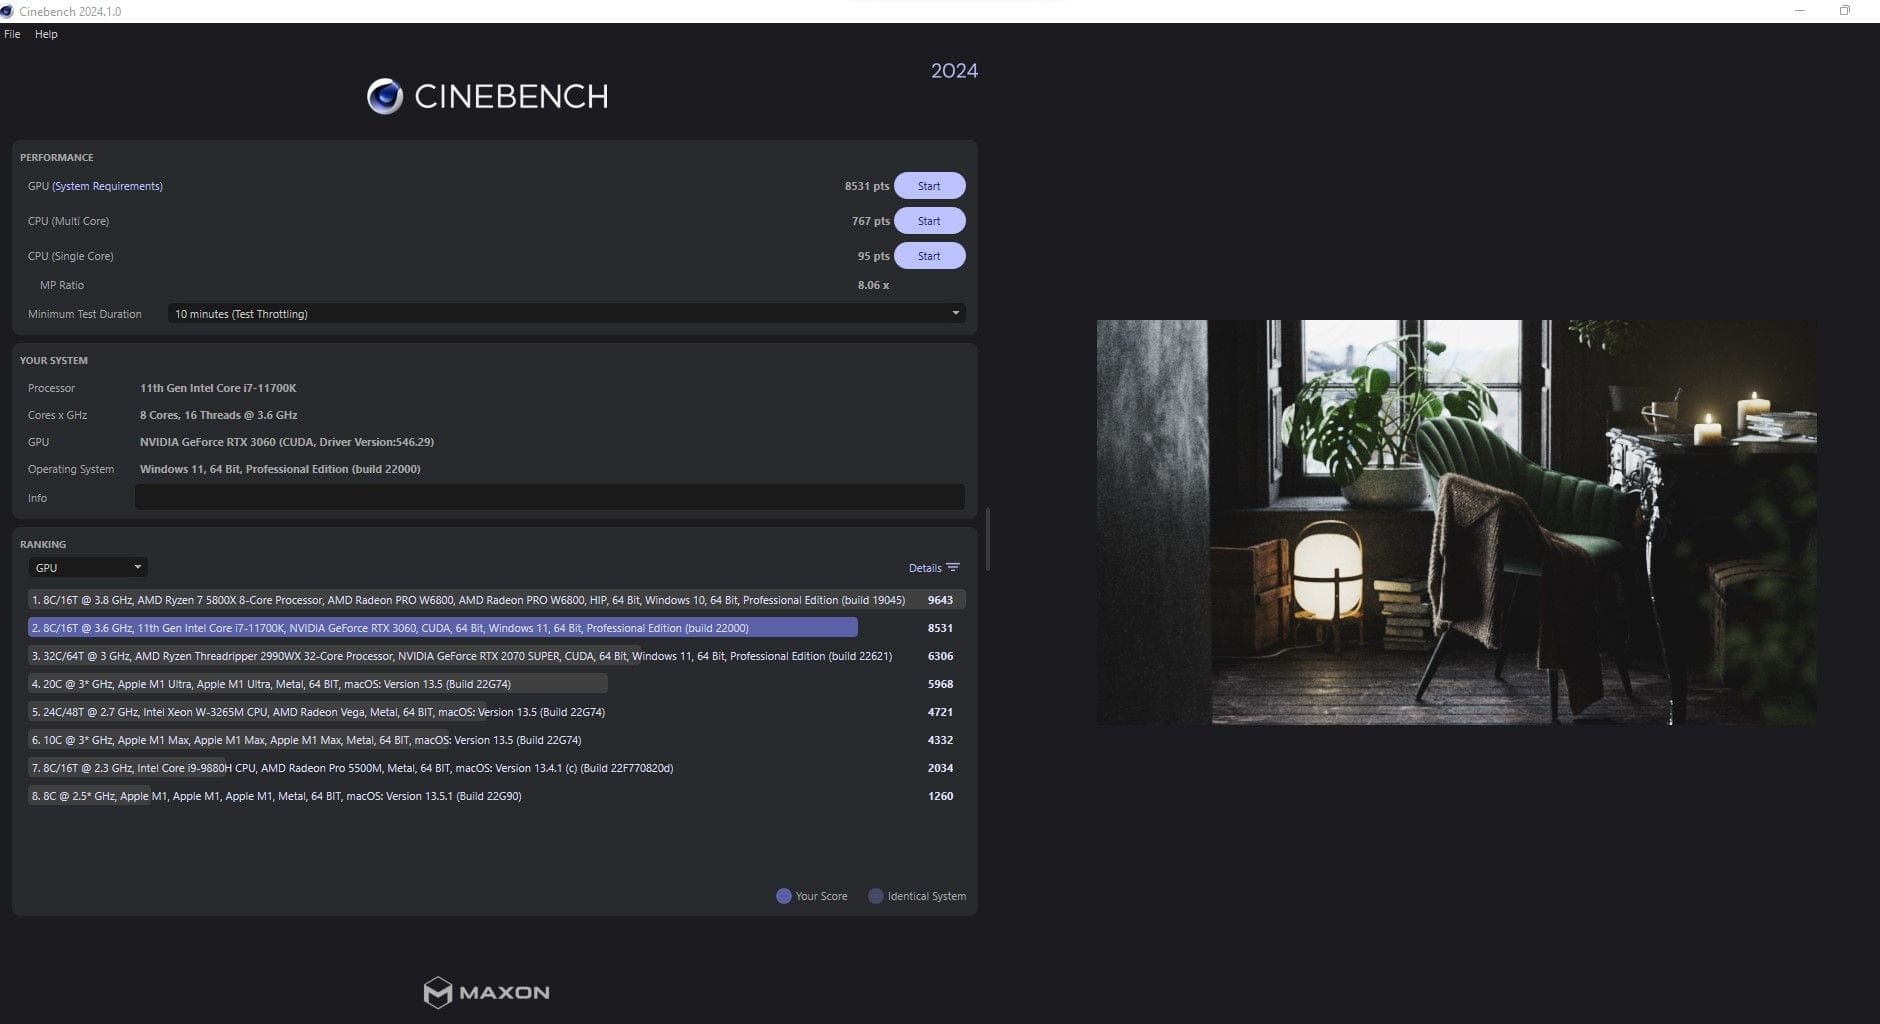The width and height of the screenshot is (1880, 1024).
Task: Click the 767 pts multi core score
Action: coord(871,221)
